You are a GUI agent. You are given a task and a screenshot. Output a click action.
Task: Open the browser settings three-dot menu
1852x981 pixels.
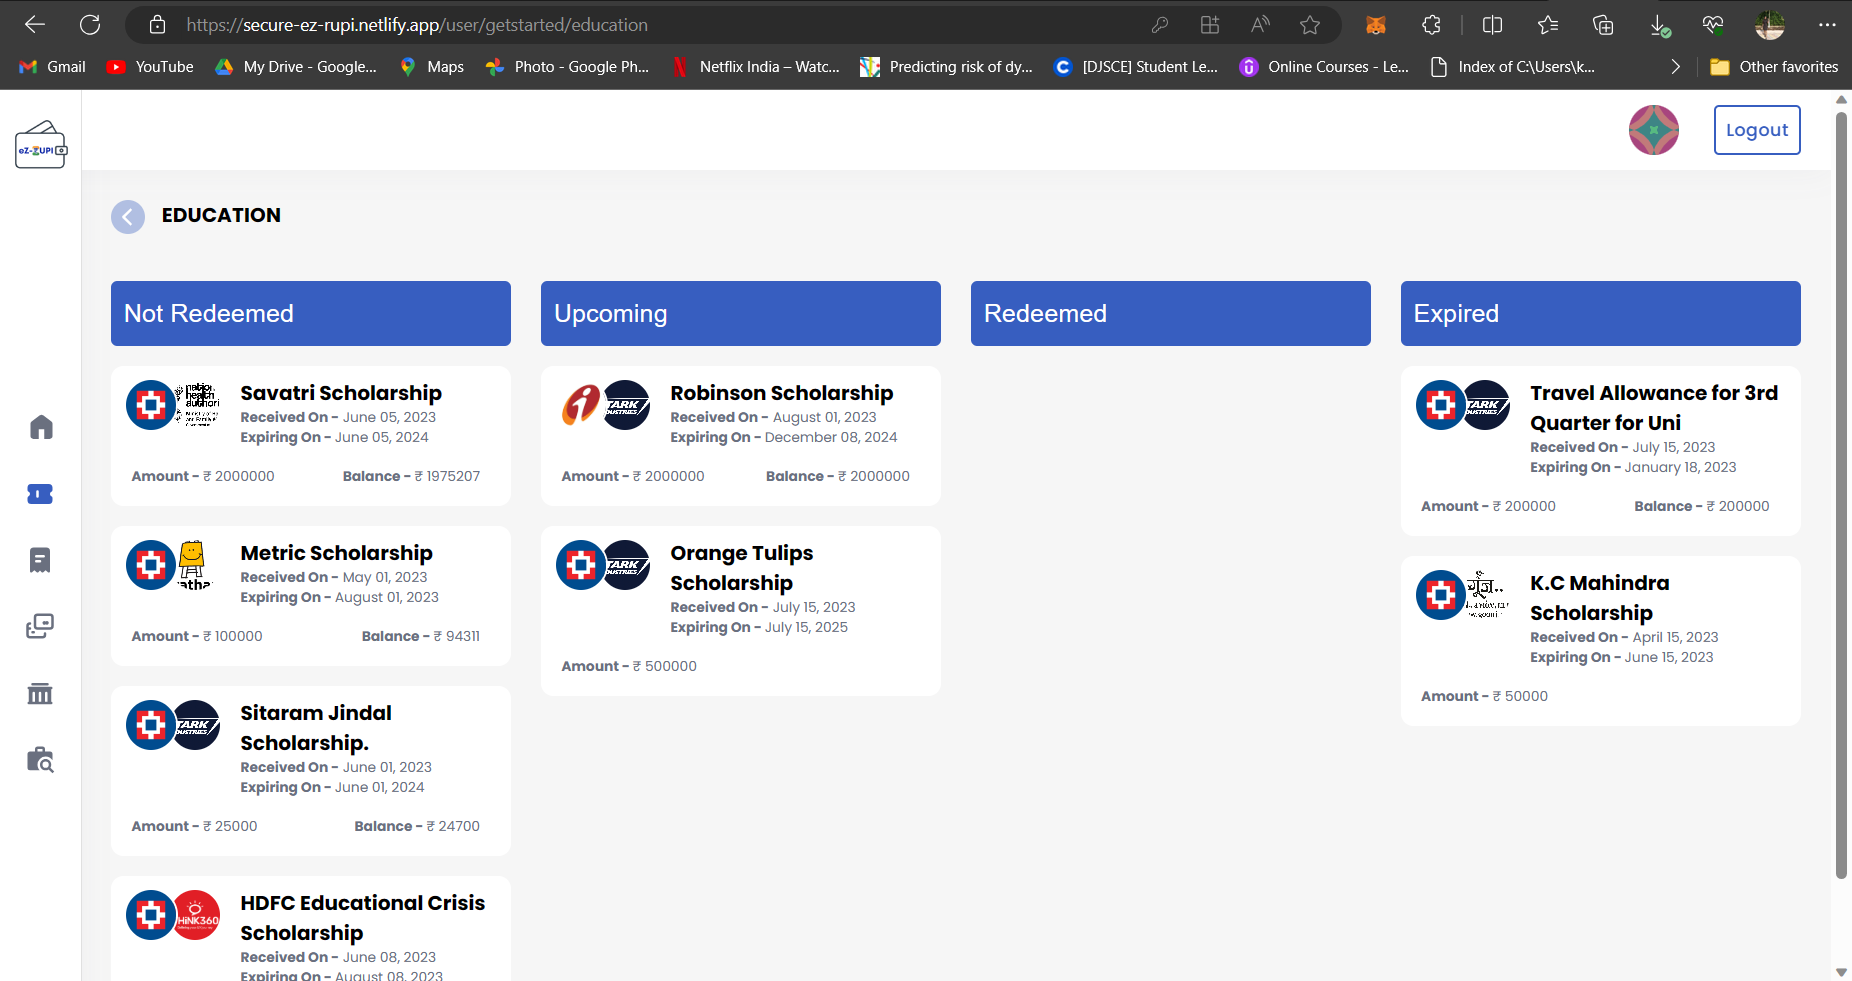pos(1827,24)
